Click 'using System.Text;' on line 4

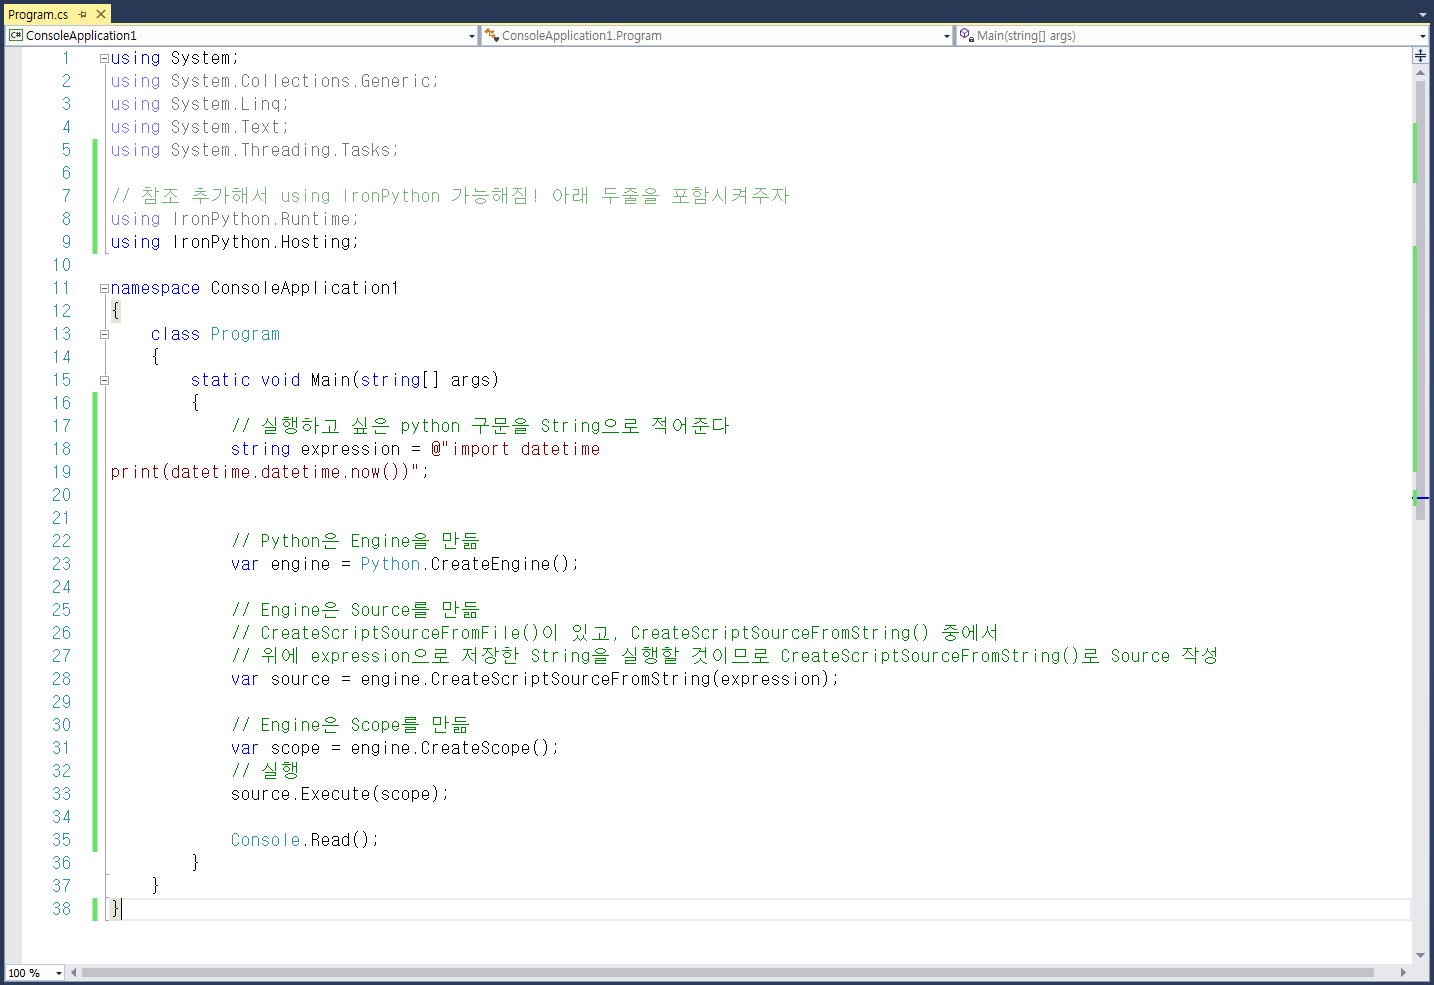coord(199,127)
